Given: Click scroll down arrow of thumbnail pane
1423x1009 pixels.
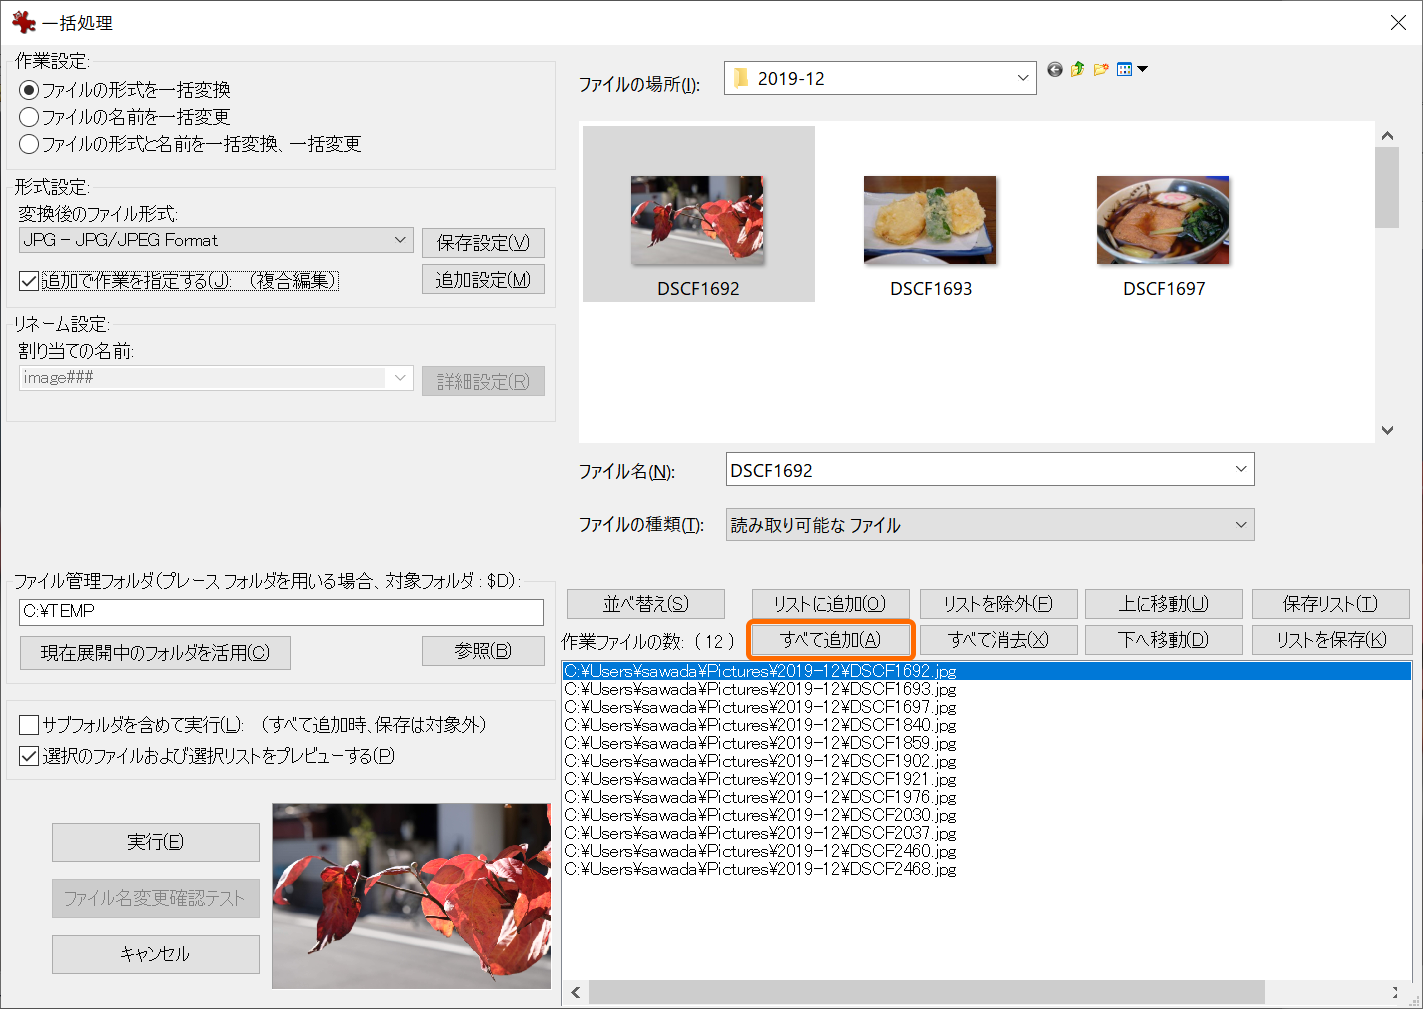Looking at the screenshot, I should click(x=1387, y=430).
